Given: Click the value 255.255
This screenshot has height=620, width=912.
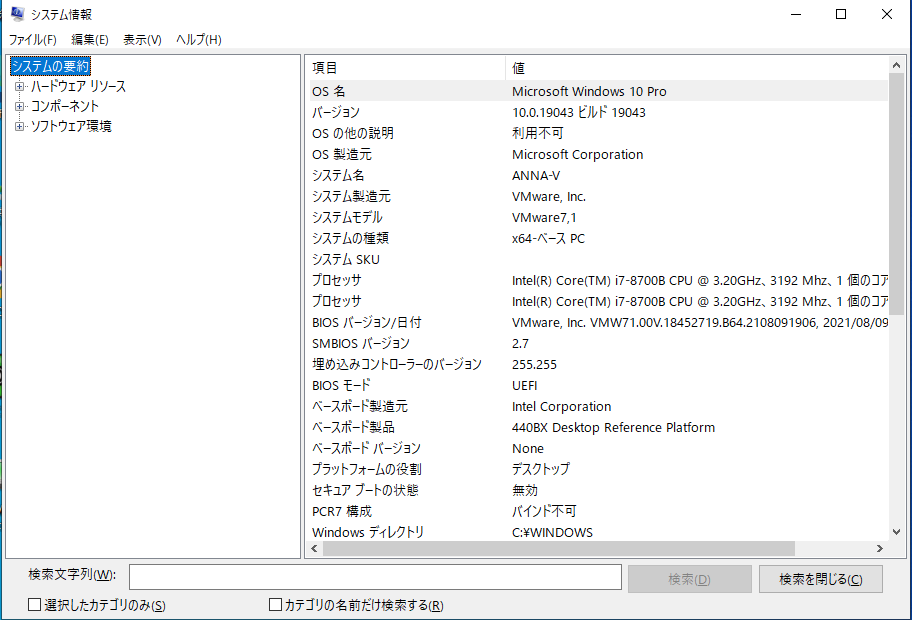Looking at the screenshot, I should coord(534,364).
